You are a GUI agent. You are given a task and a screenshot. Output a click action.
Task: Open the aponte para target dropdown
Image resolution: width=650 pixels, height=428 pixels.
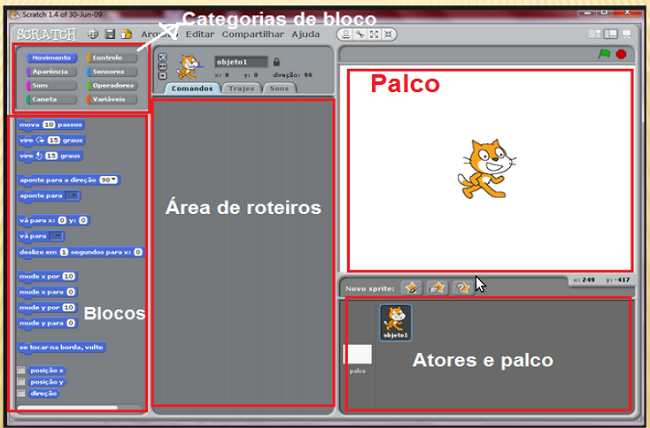click(x=72, y=195)
